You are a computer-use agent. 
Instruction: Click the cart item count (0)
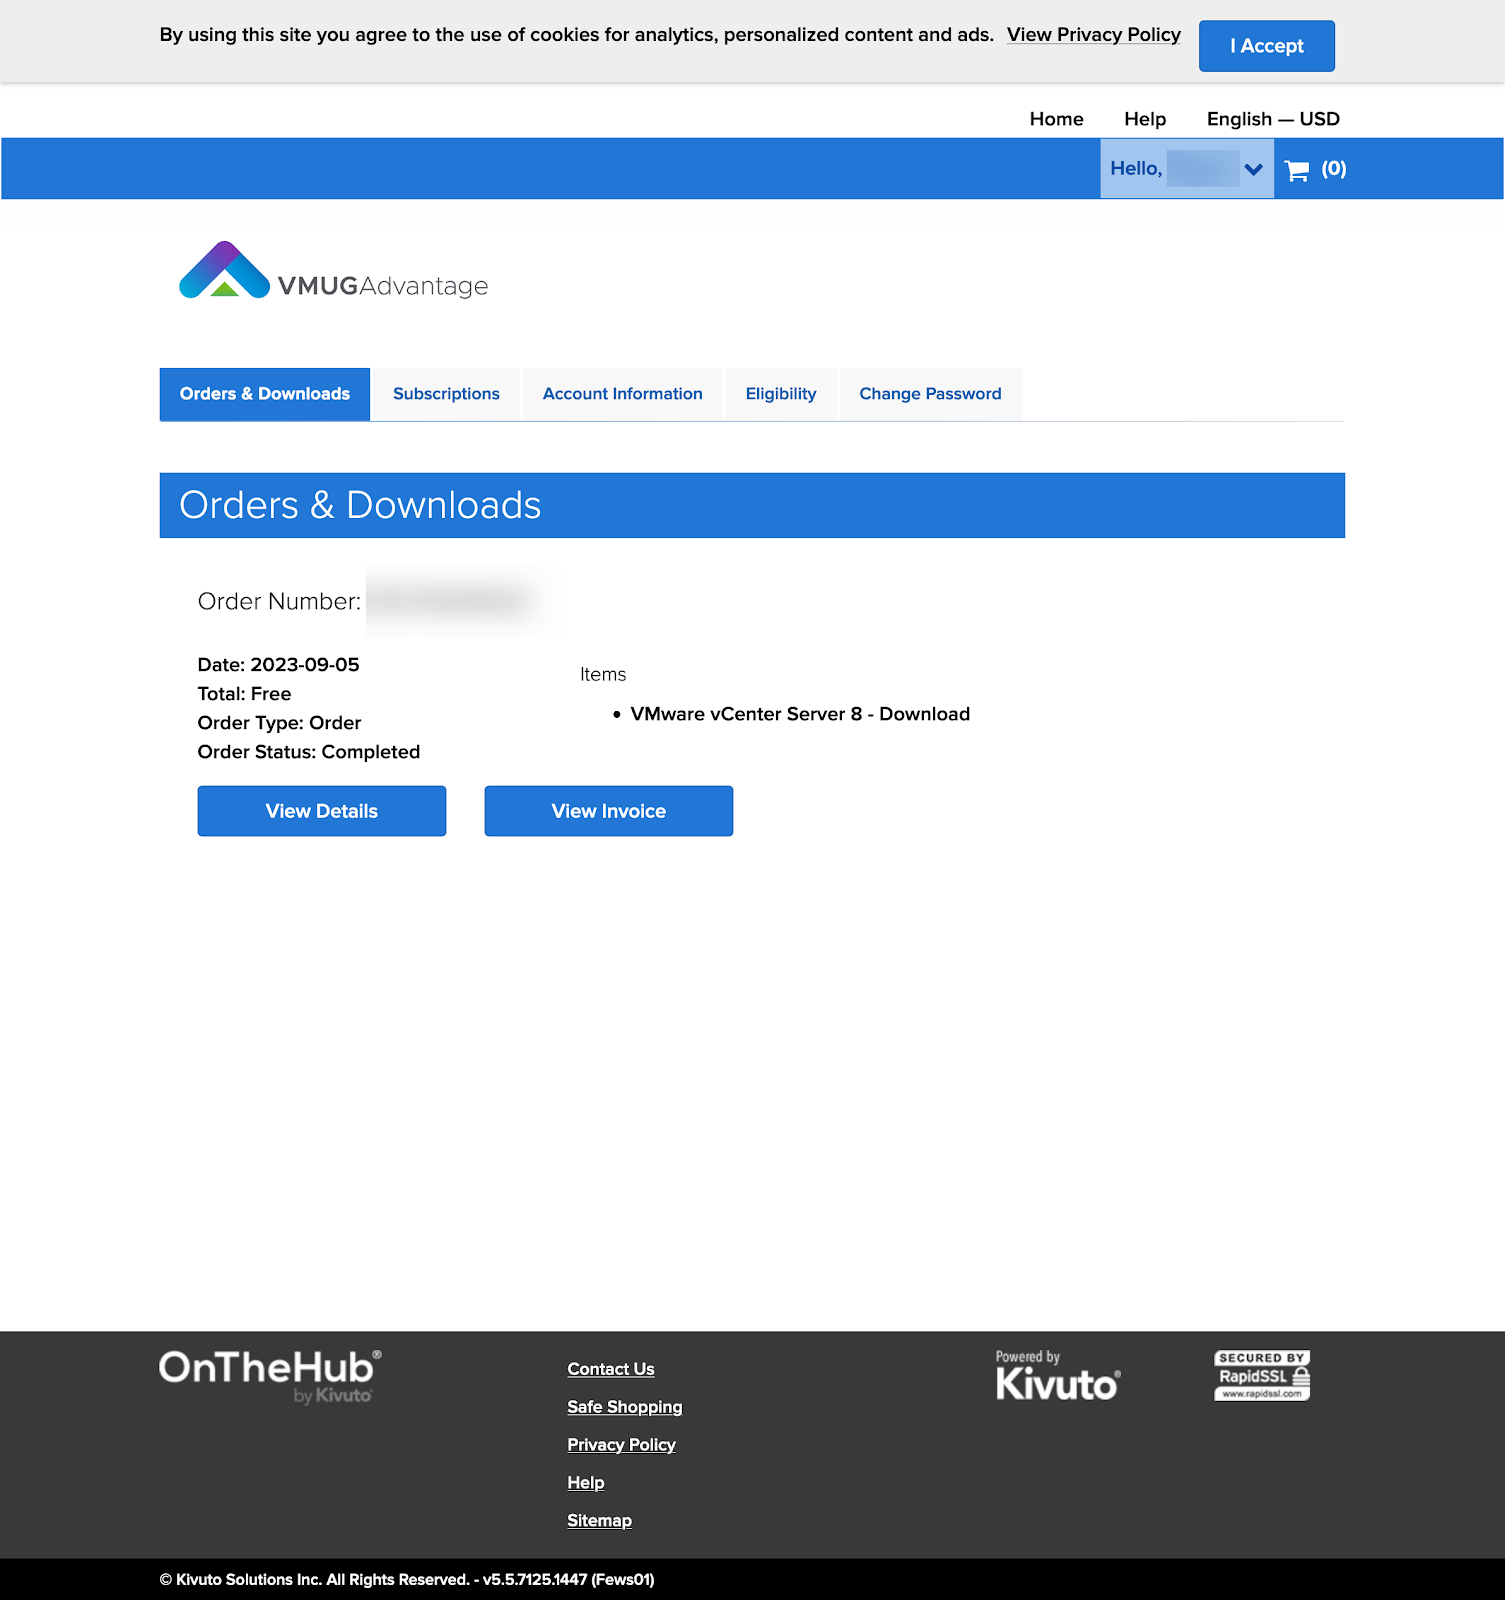[x=1334, y=169]
